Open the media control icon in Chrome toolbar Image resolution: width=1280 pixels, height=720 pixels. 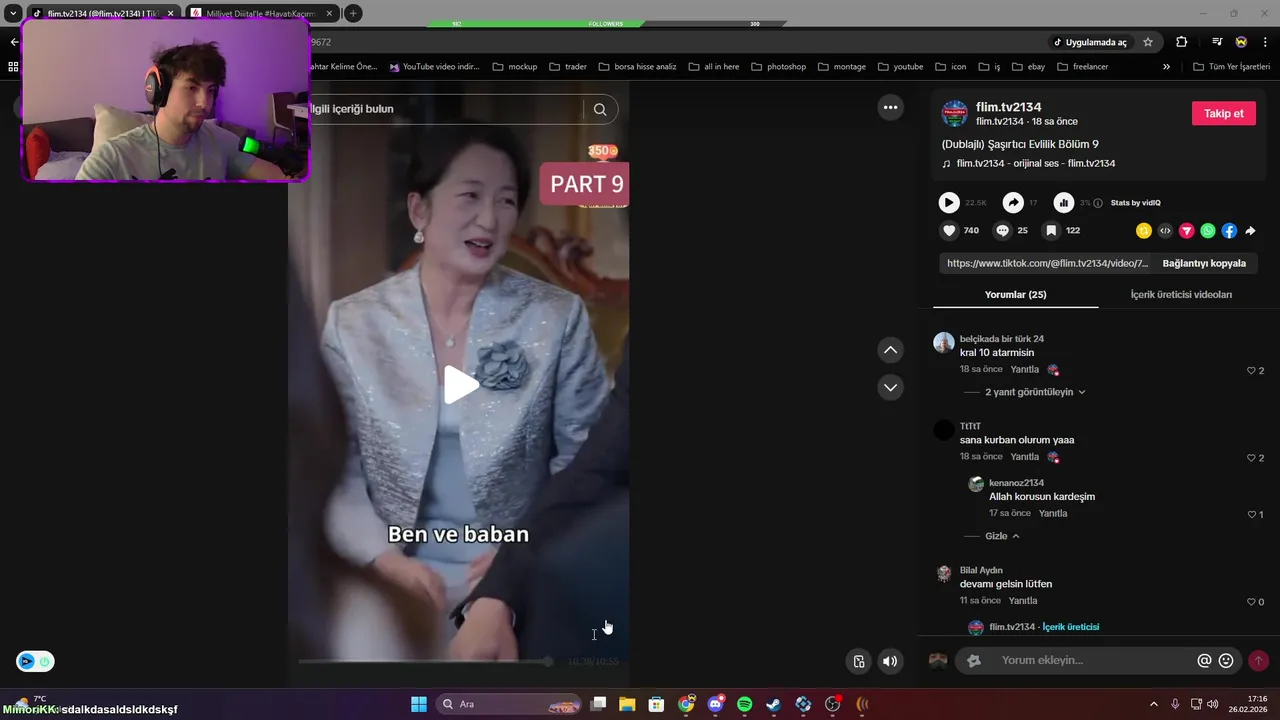point(1217,42)
